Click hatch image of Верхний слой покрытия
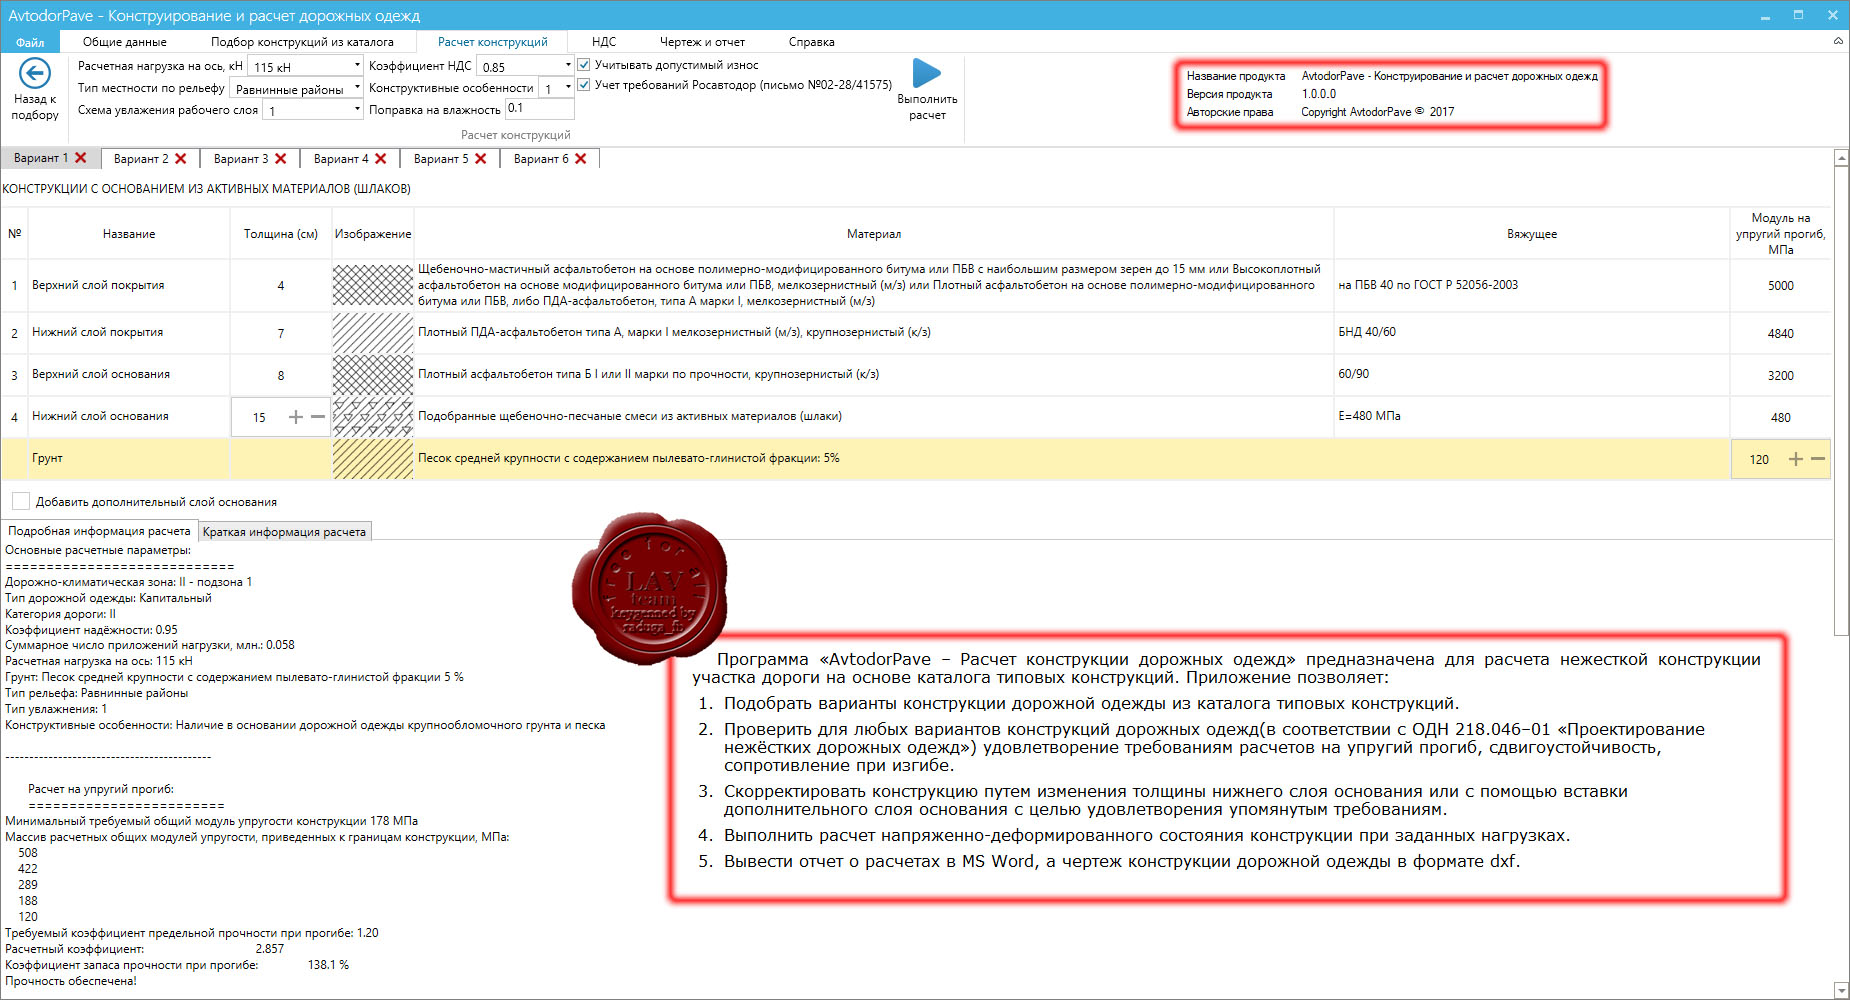Image resolution: width=1850 pixels, height=1000 pixels. coord(373,285)
